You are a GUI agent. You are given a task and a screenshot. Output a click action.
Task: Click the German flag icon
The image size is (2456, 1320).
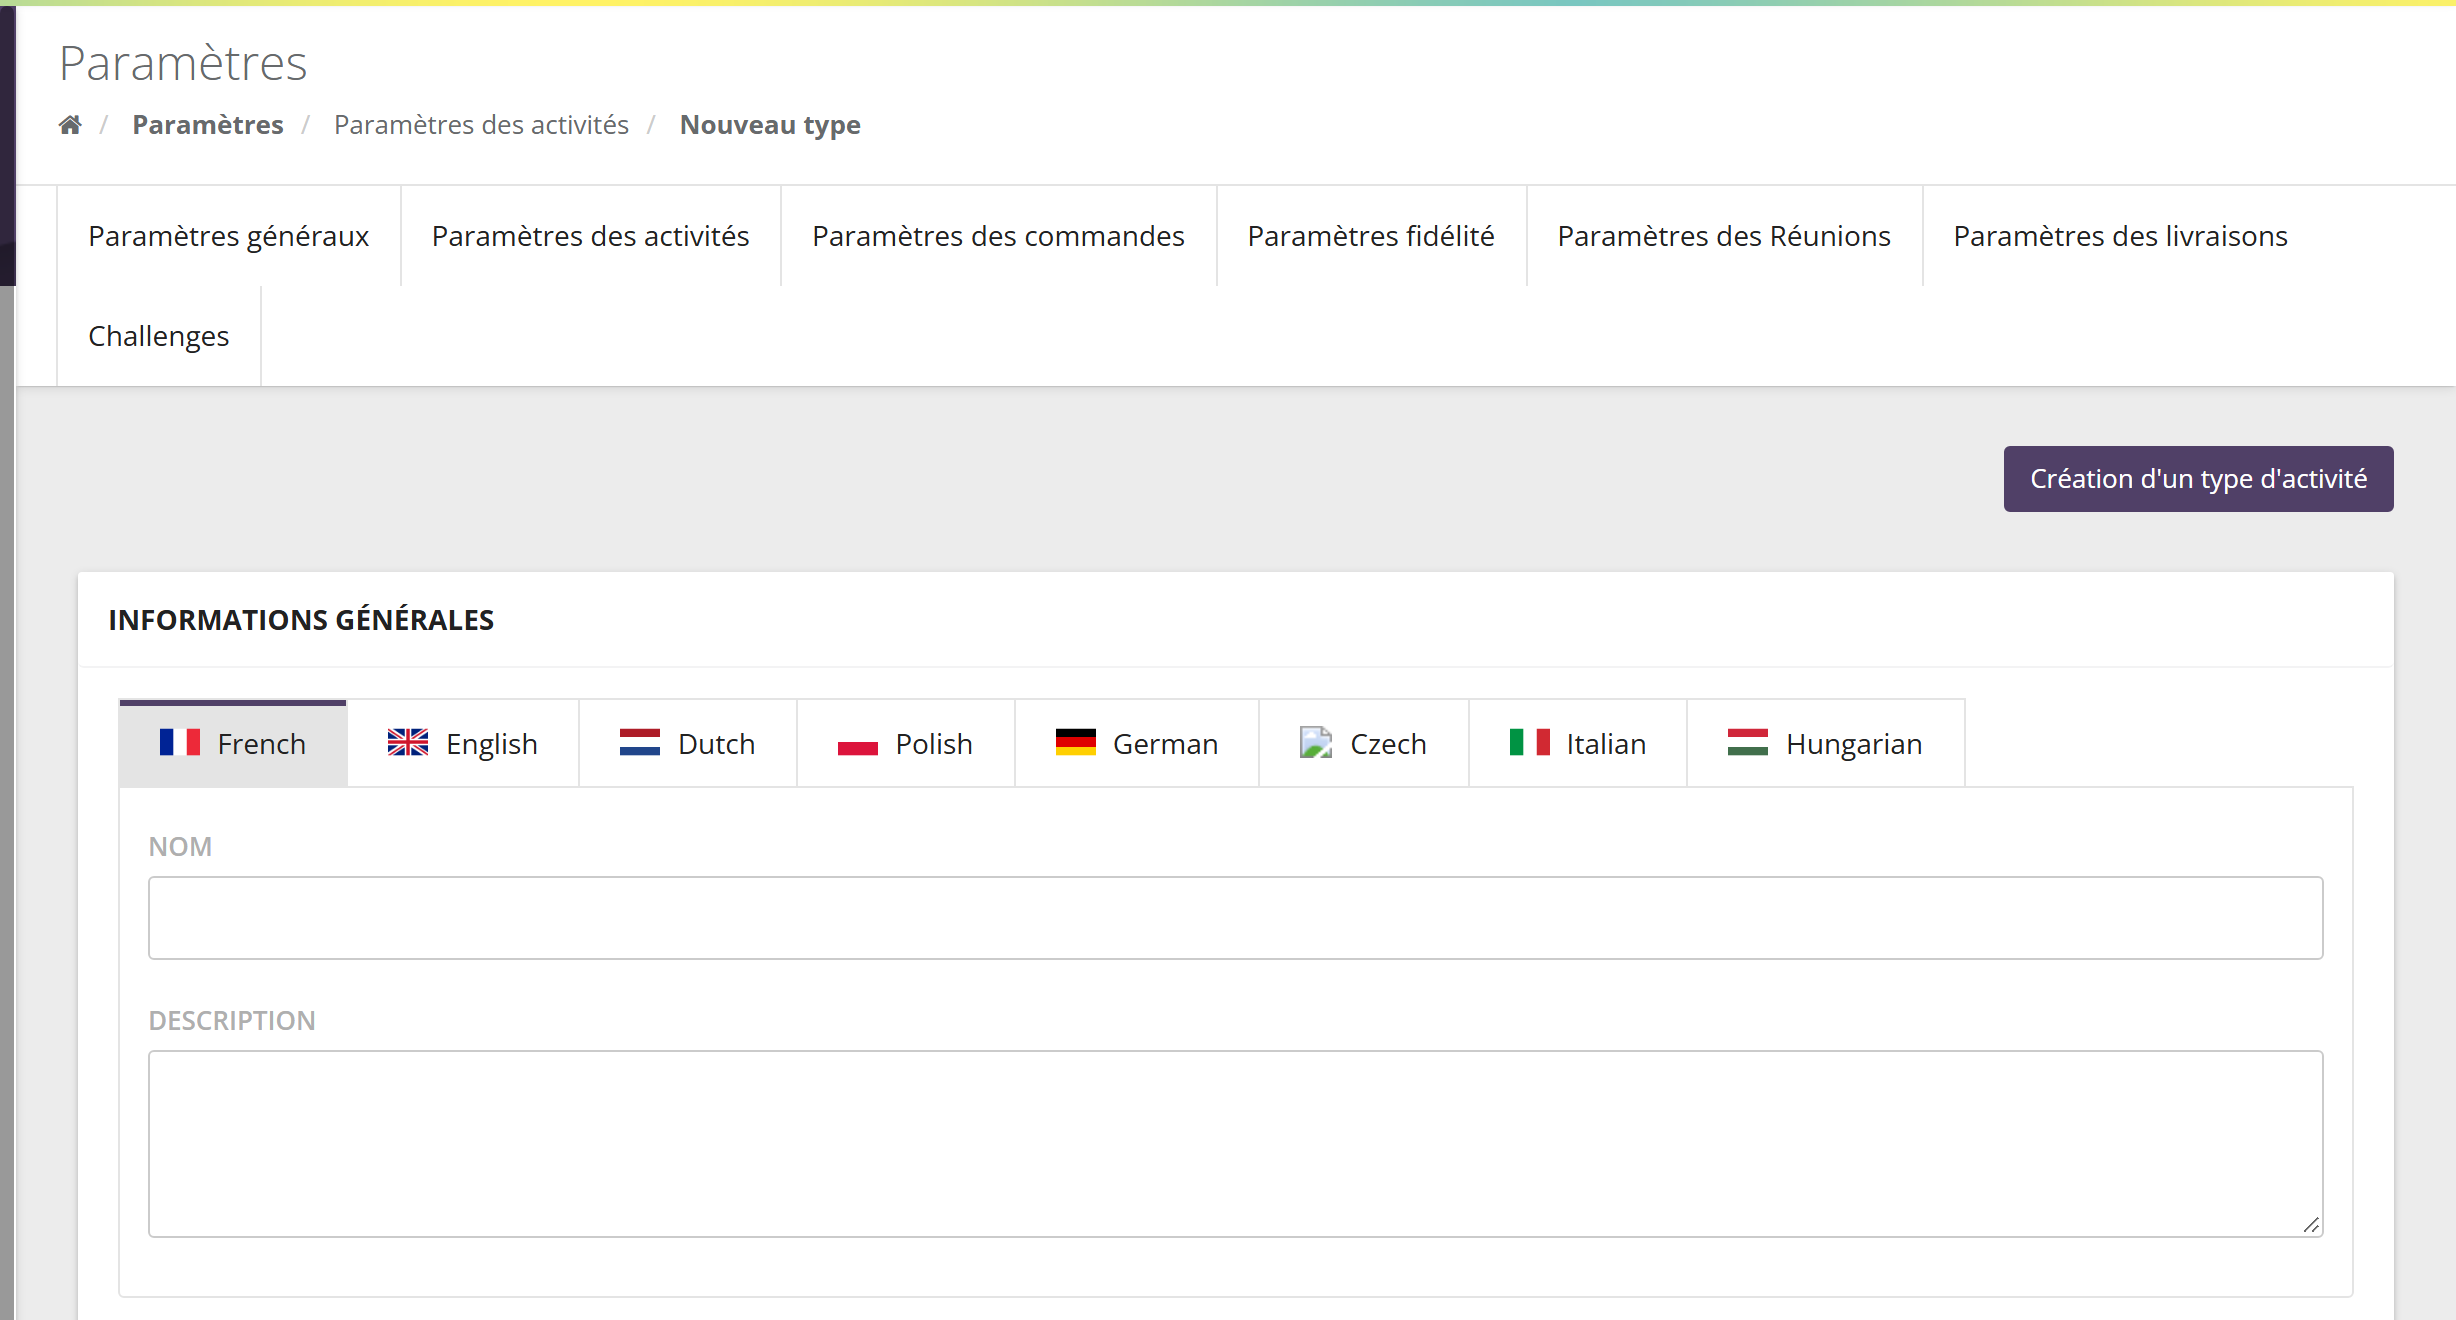point(1076,742)
